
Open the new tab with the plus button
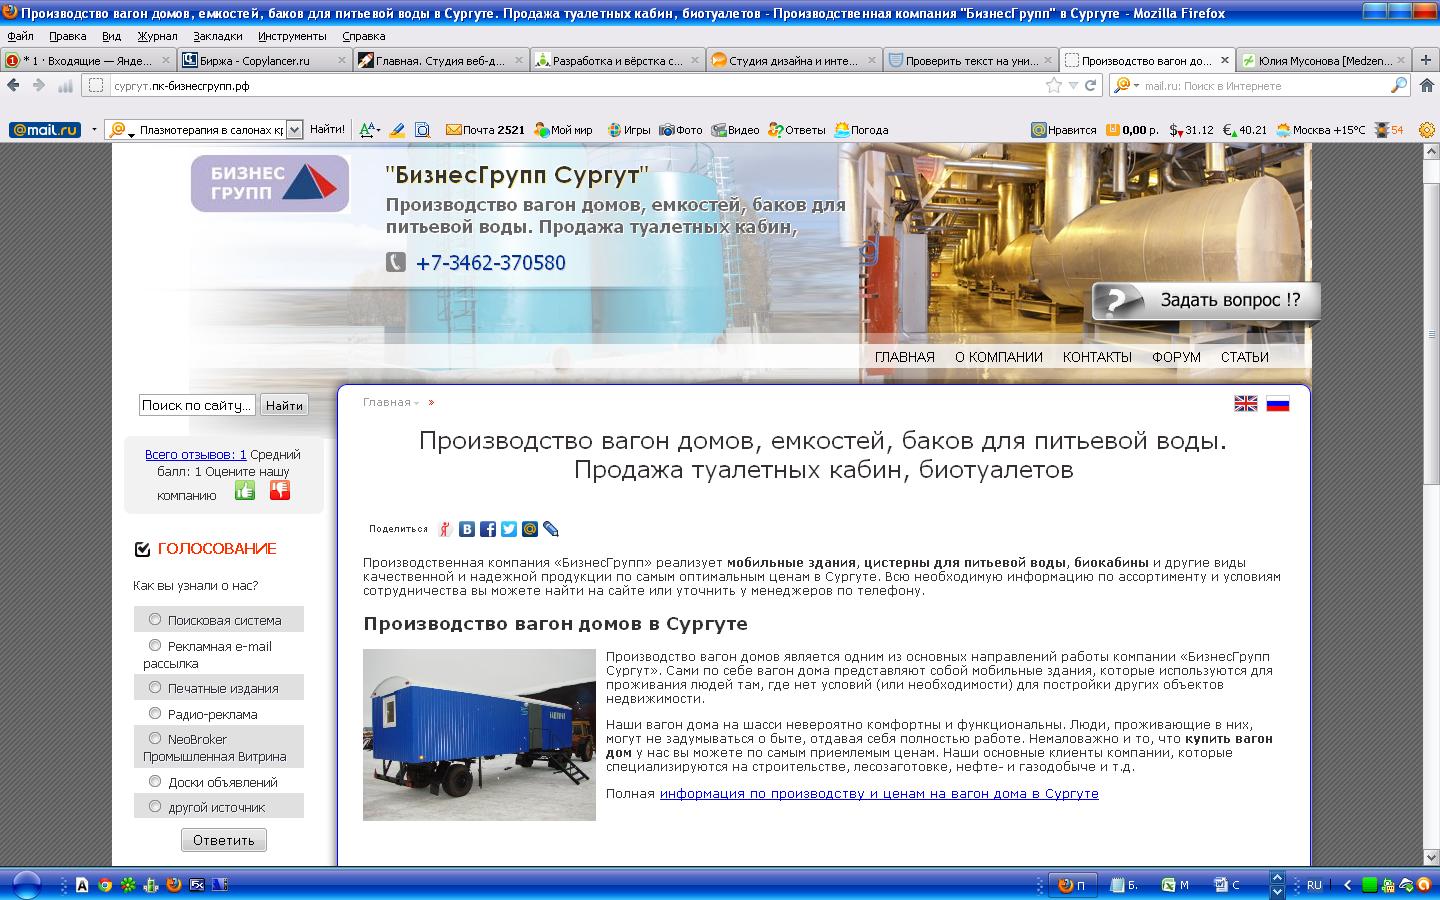(1426, 60)
